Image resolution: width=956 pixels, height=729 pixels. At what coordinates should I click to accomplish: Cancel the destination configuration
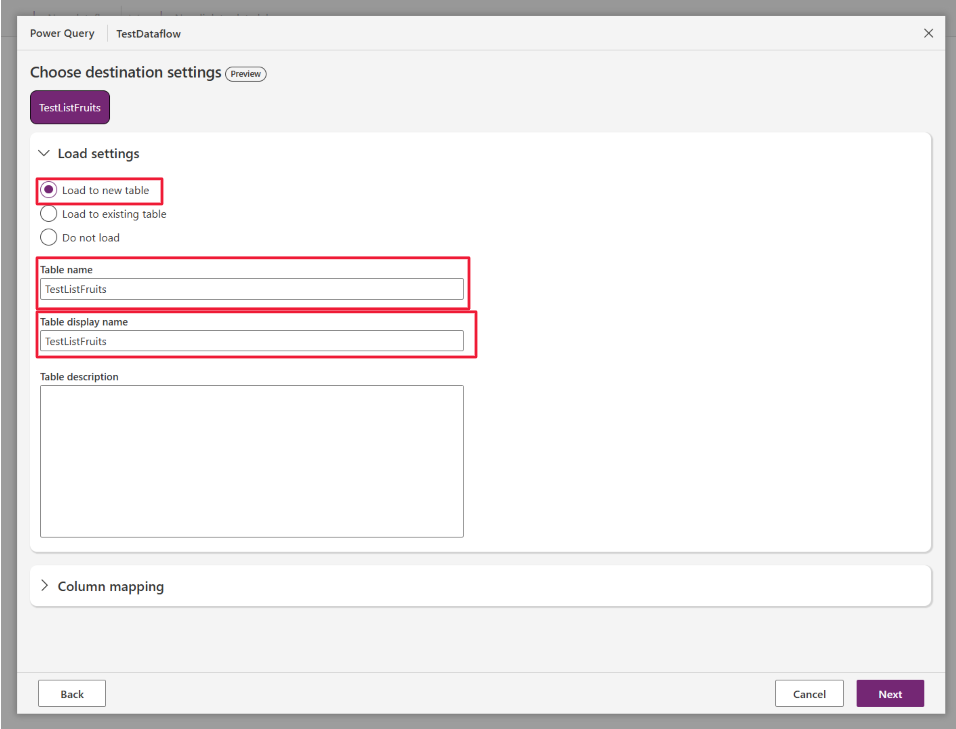tap(808, 693)
